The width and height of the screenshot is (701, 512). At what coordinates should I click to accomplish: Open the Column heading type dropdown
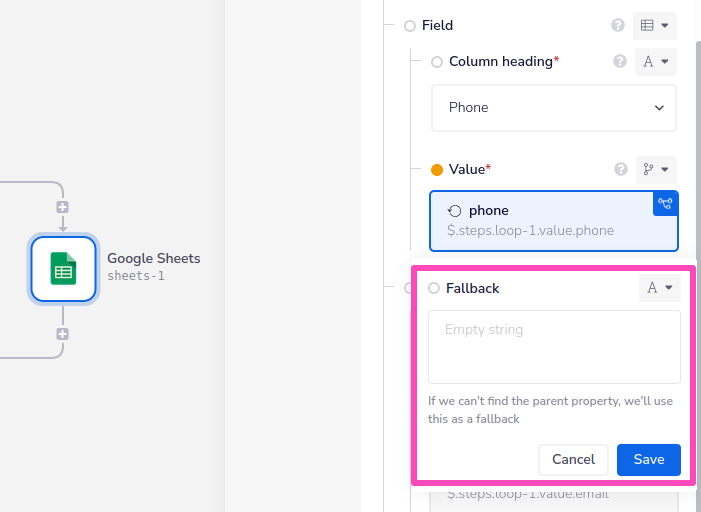tap(656, 62)
